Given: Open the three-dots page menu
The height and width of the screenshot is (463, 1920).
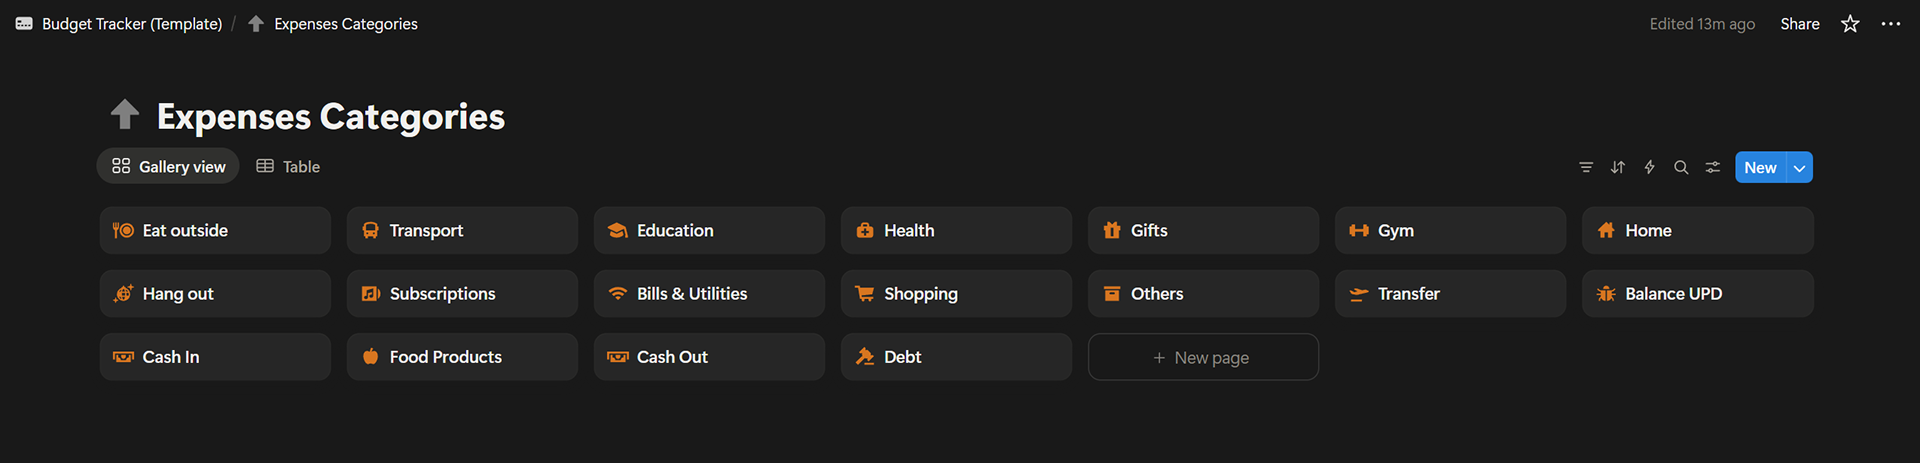Looking at the screenshot, I should (x=1890, y=24).
